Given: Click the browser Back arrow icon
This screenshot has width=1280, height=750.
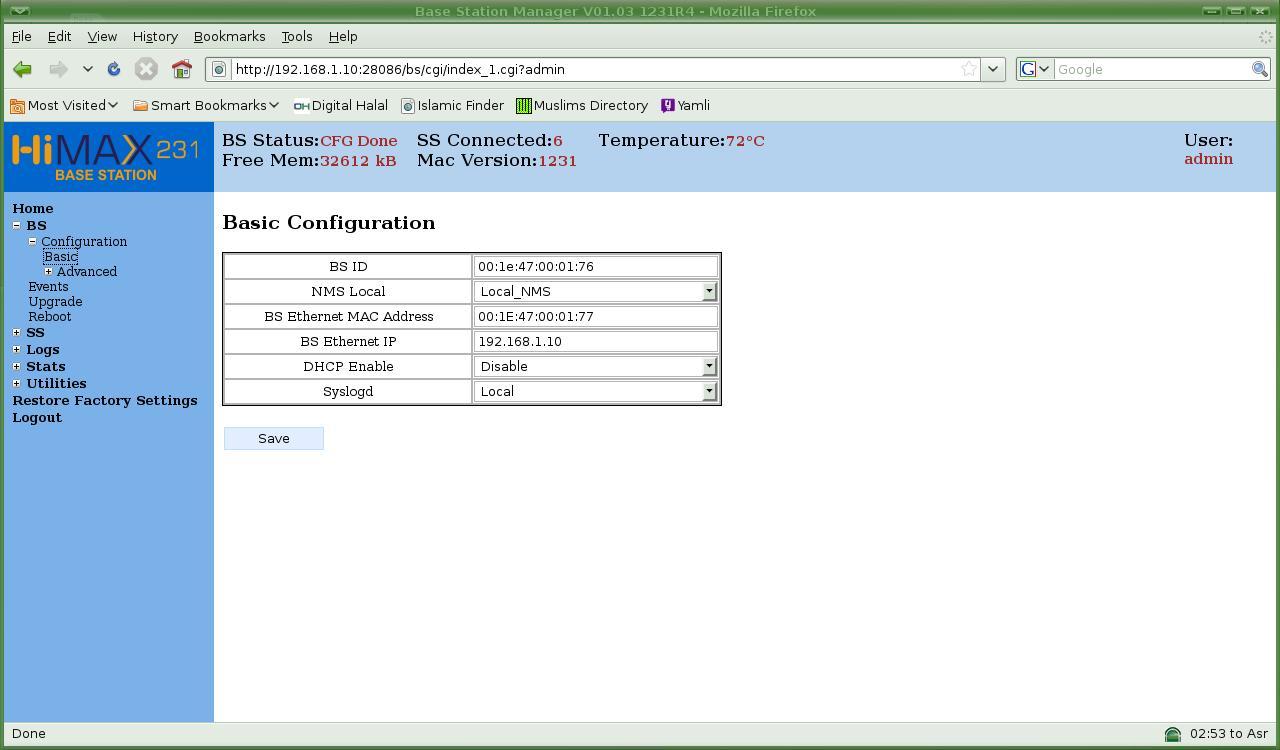Looking at the screenshot, I should pyautogui.click(x=22, y=69).
